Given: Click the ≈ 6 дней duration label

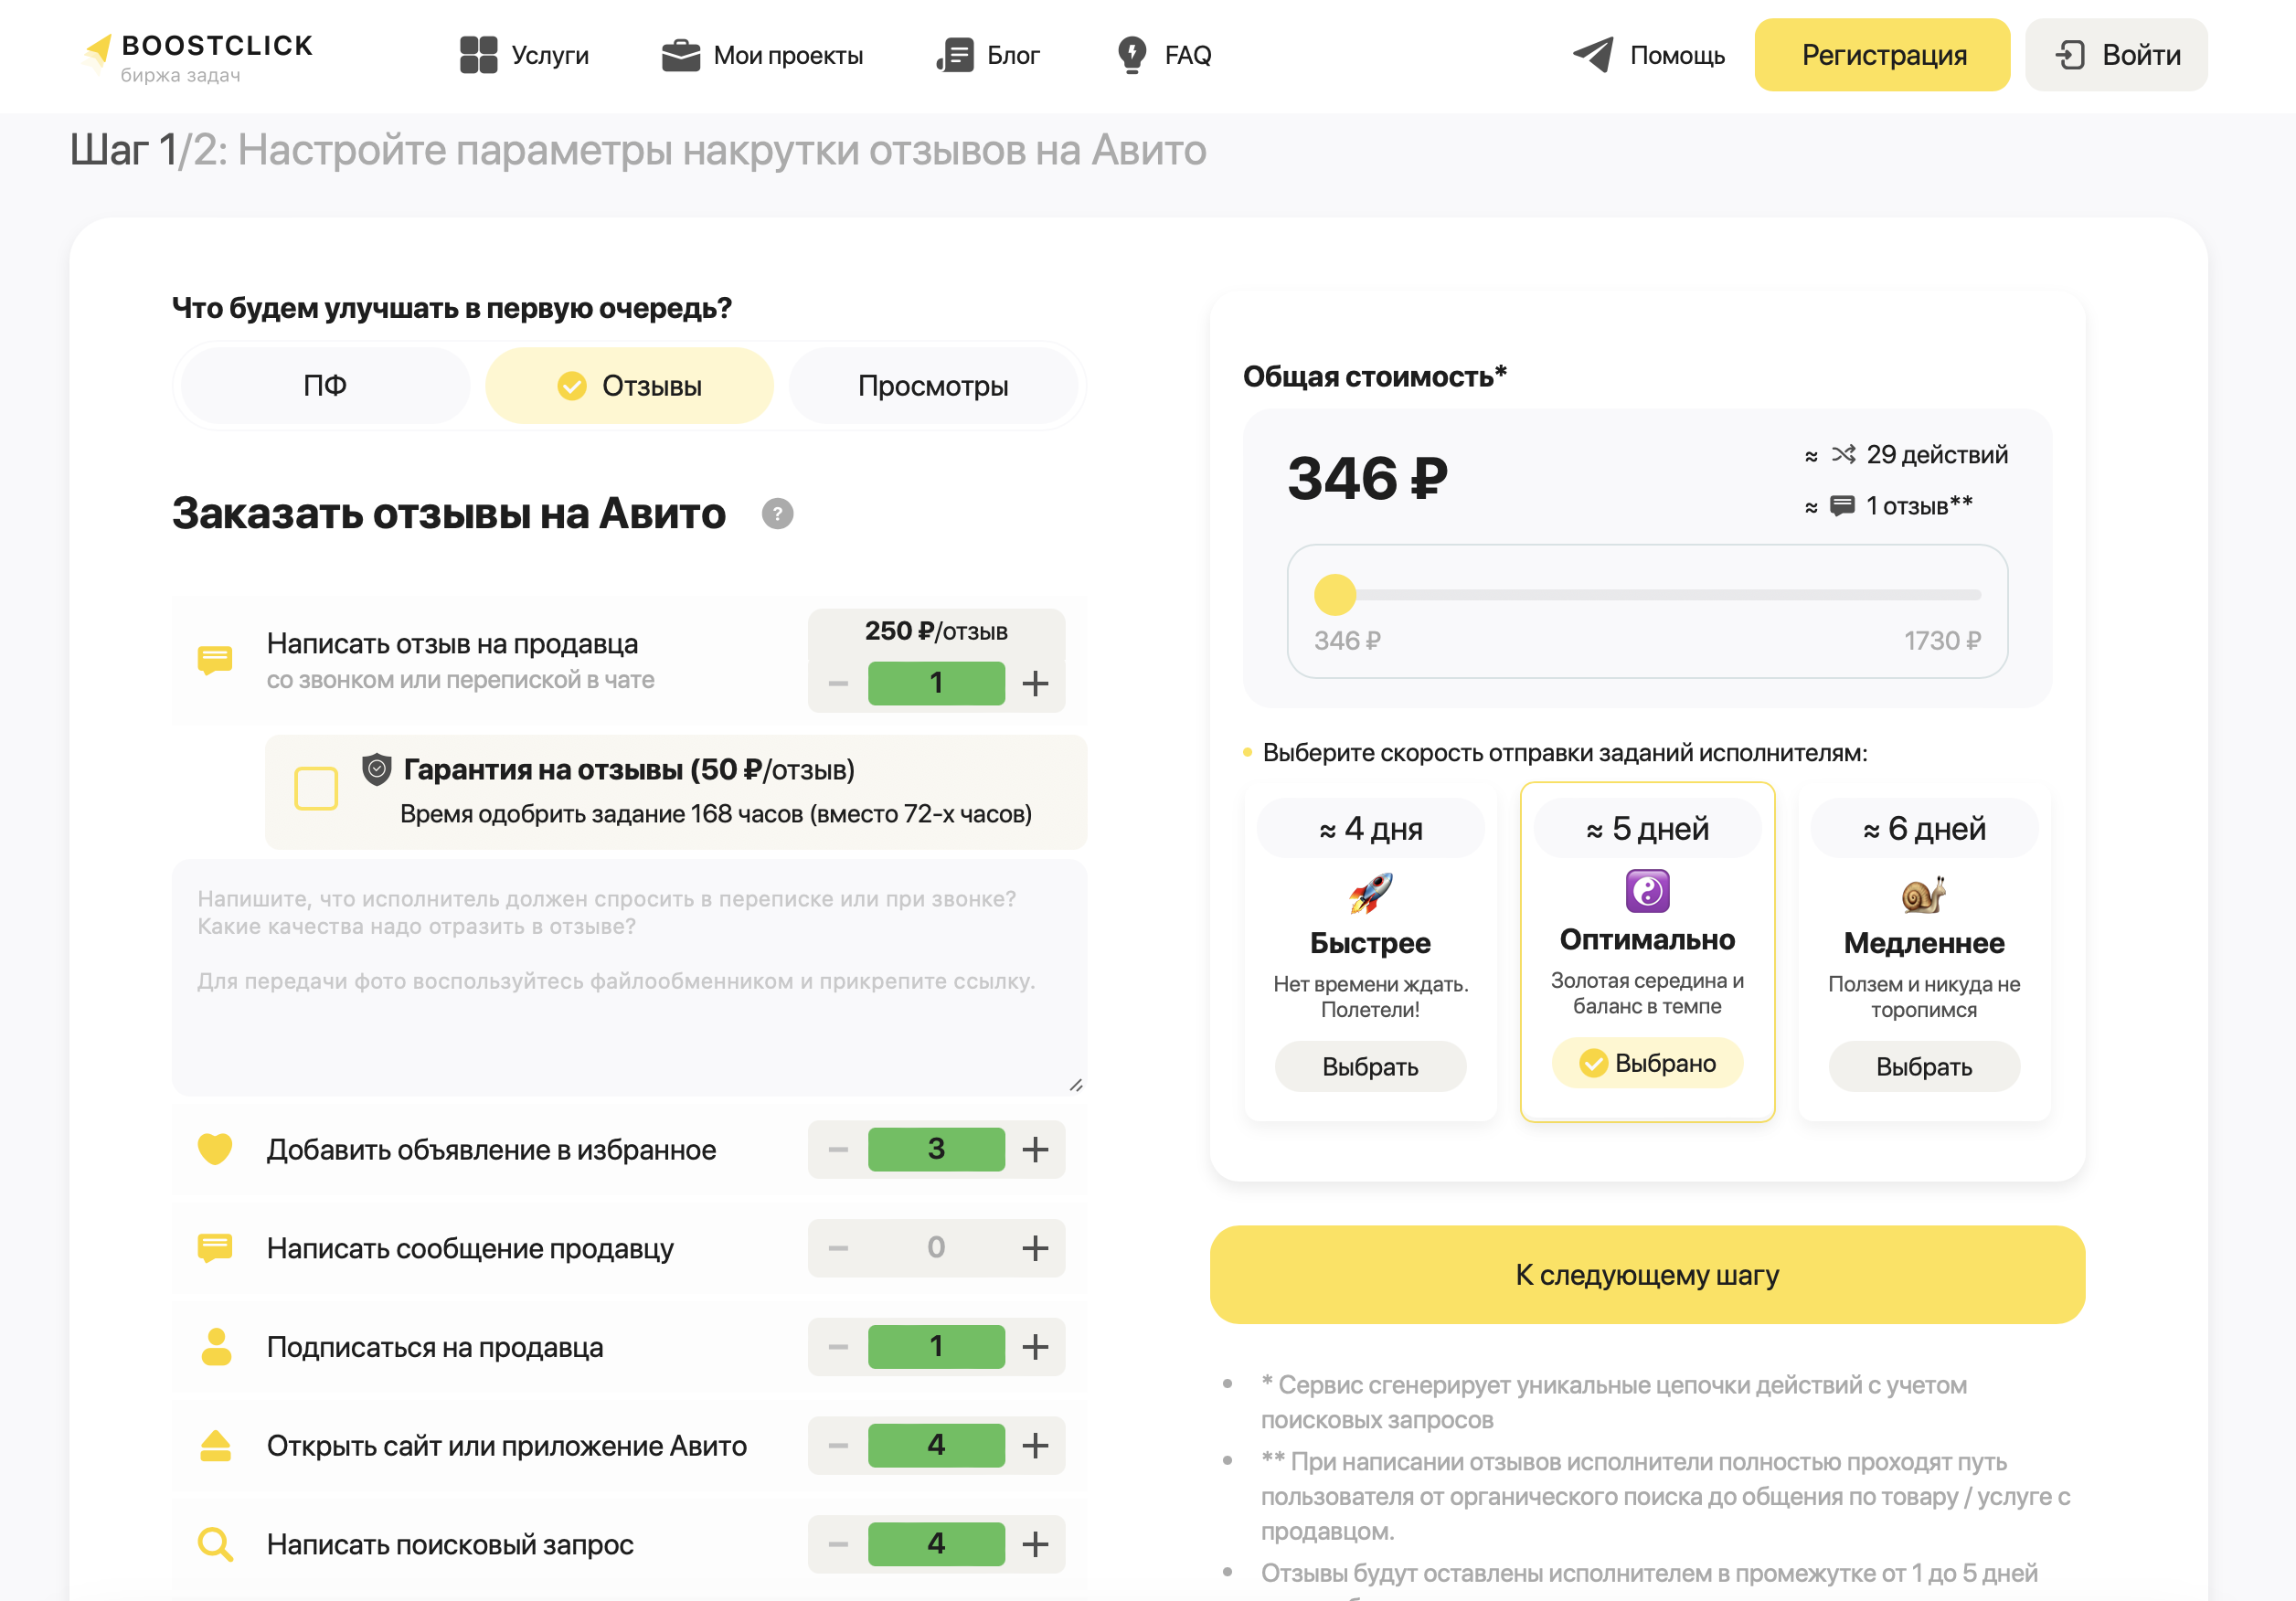Looking at the screenshot, I should pos(1924,829).
